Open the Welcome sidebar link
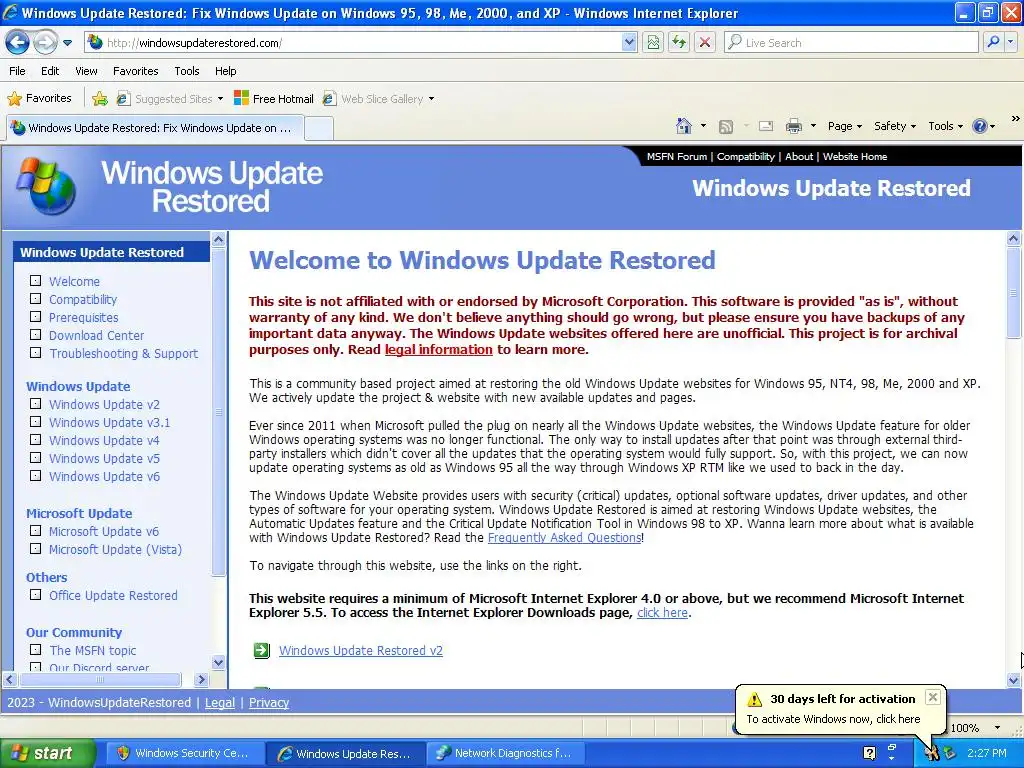This screenshot has height=768, width=1024. pyautogui.click(x=74, y=281)
